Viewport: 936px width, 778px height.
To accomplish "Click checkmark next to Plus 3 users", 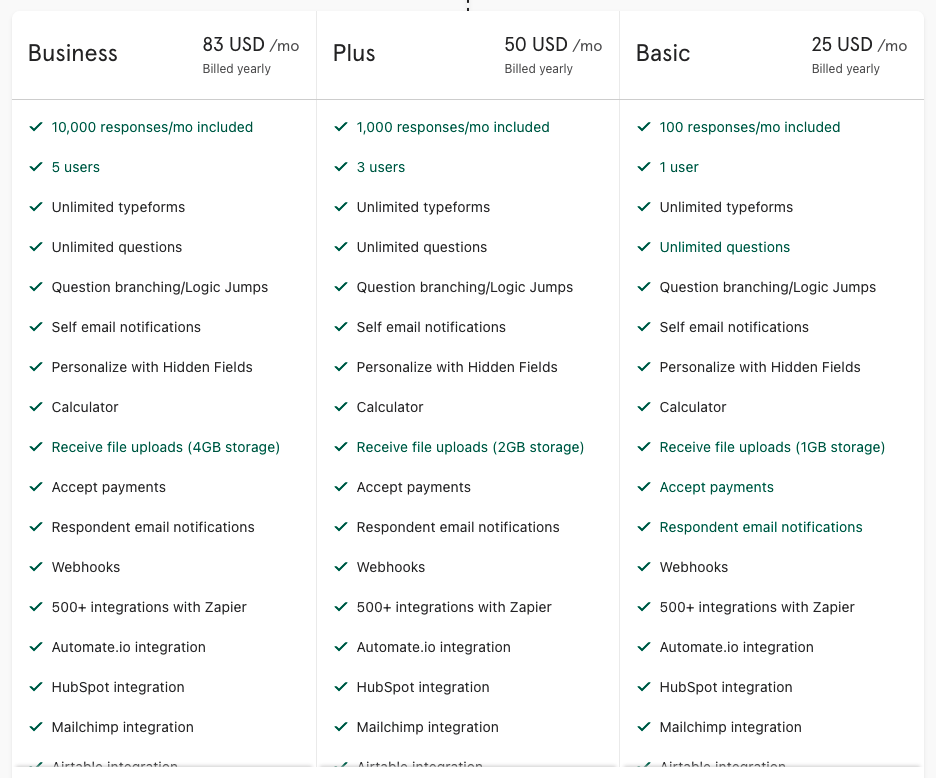I will (341, 167).
